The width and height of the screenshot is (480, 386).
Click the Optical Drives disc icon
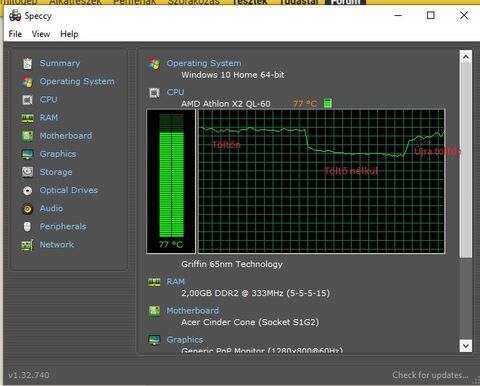(27, 190)
